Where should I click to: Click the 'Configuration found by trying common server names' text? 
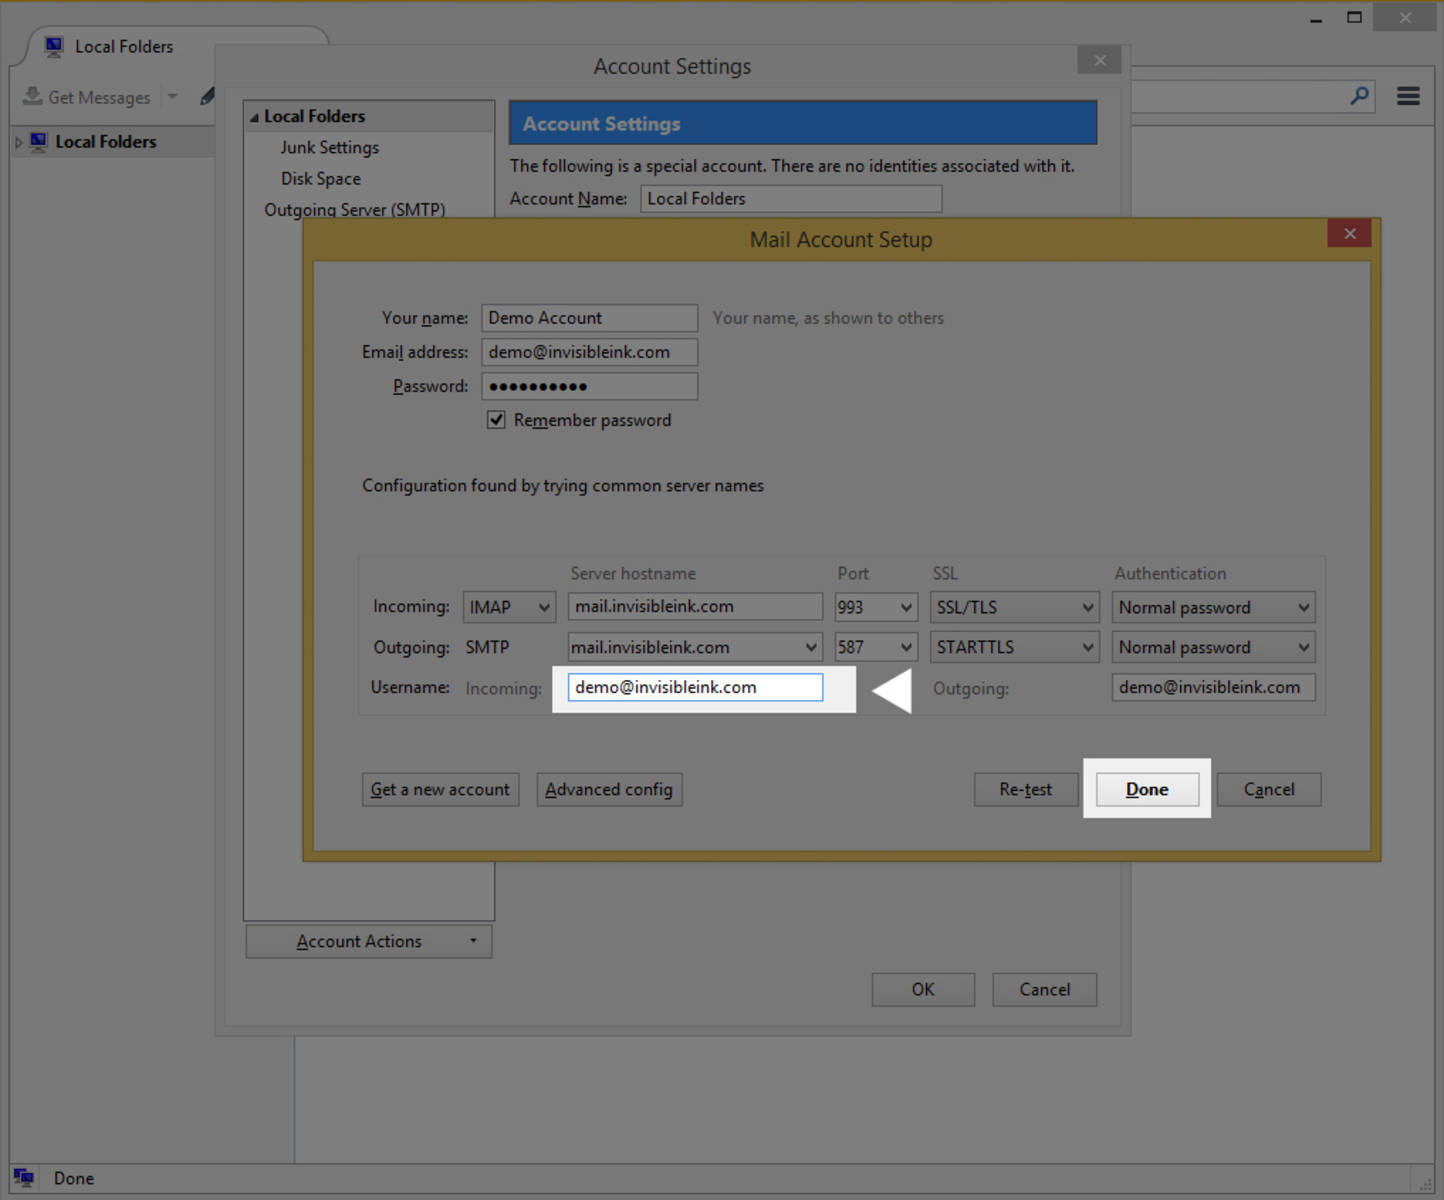[x=563, y=485]
